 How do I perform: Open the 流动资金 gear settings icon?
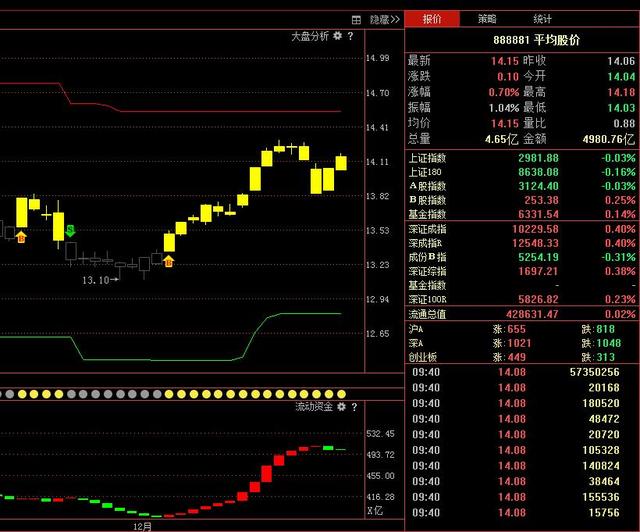342,407
